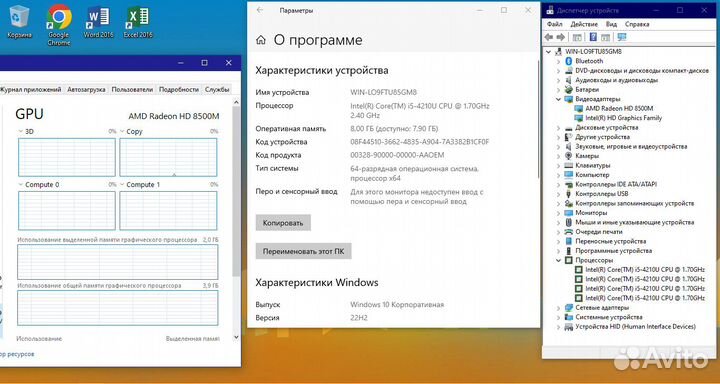Expand the Аудиовходы и аудиовыходы node
720x384 pixels.
coord(558,80)
